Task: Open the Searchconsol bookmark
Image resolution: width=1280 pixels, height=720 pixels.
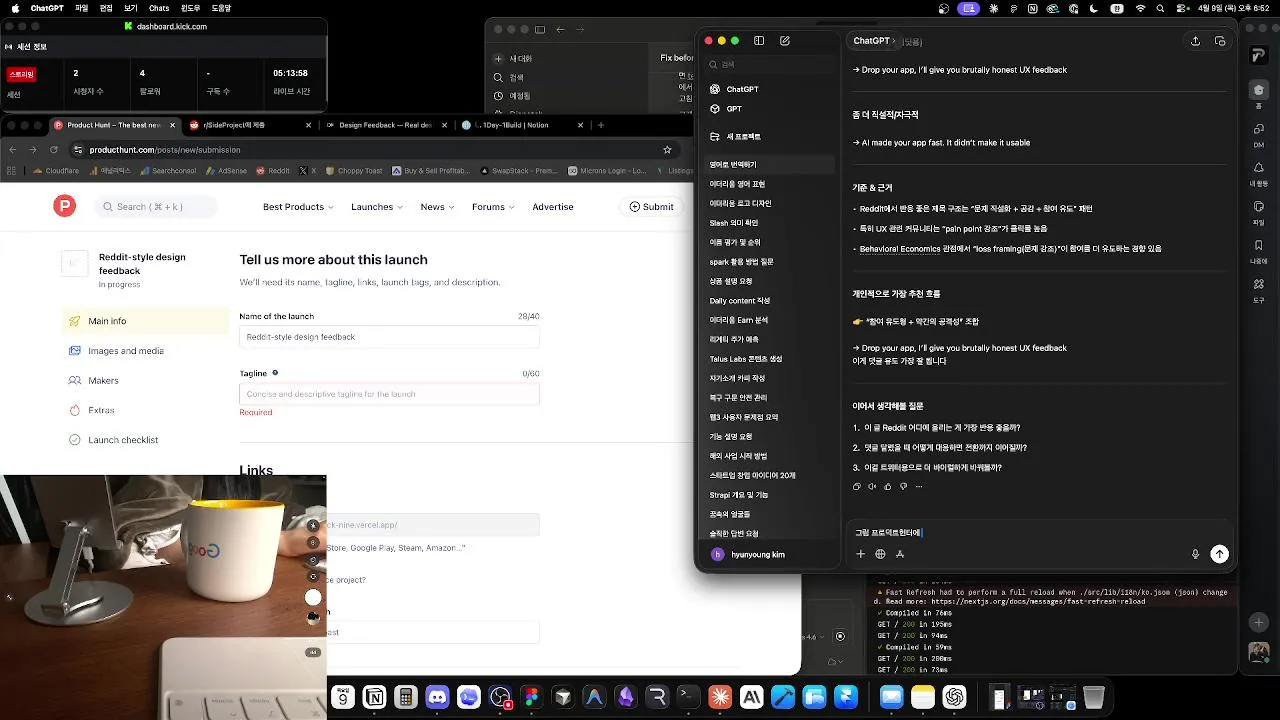Action: click(x=168, y=171)
